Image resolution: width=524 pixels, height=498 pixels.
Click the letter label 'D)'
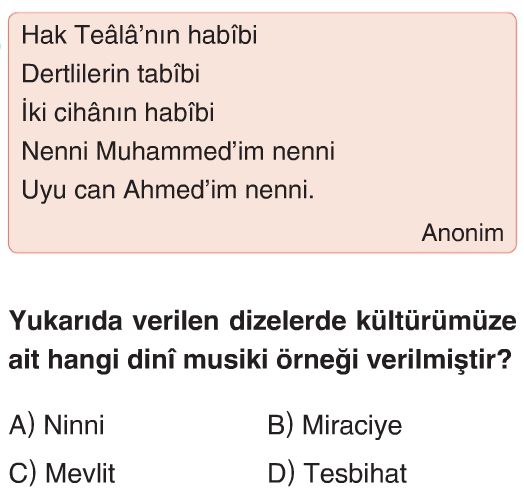281,473
